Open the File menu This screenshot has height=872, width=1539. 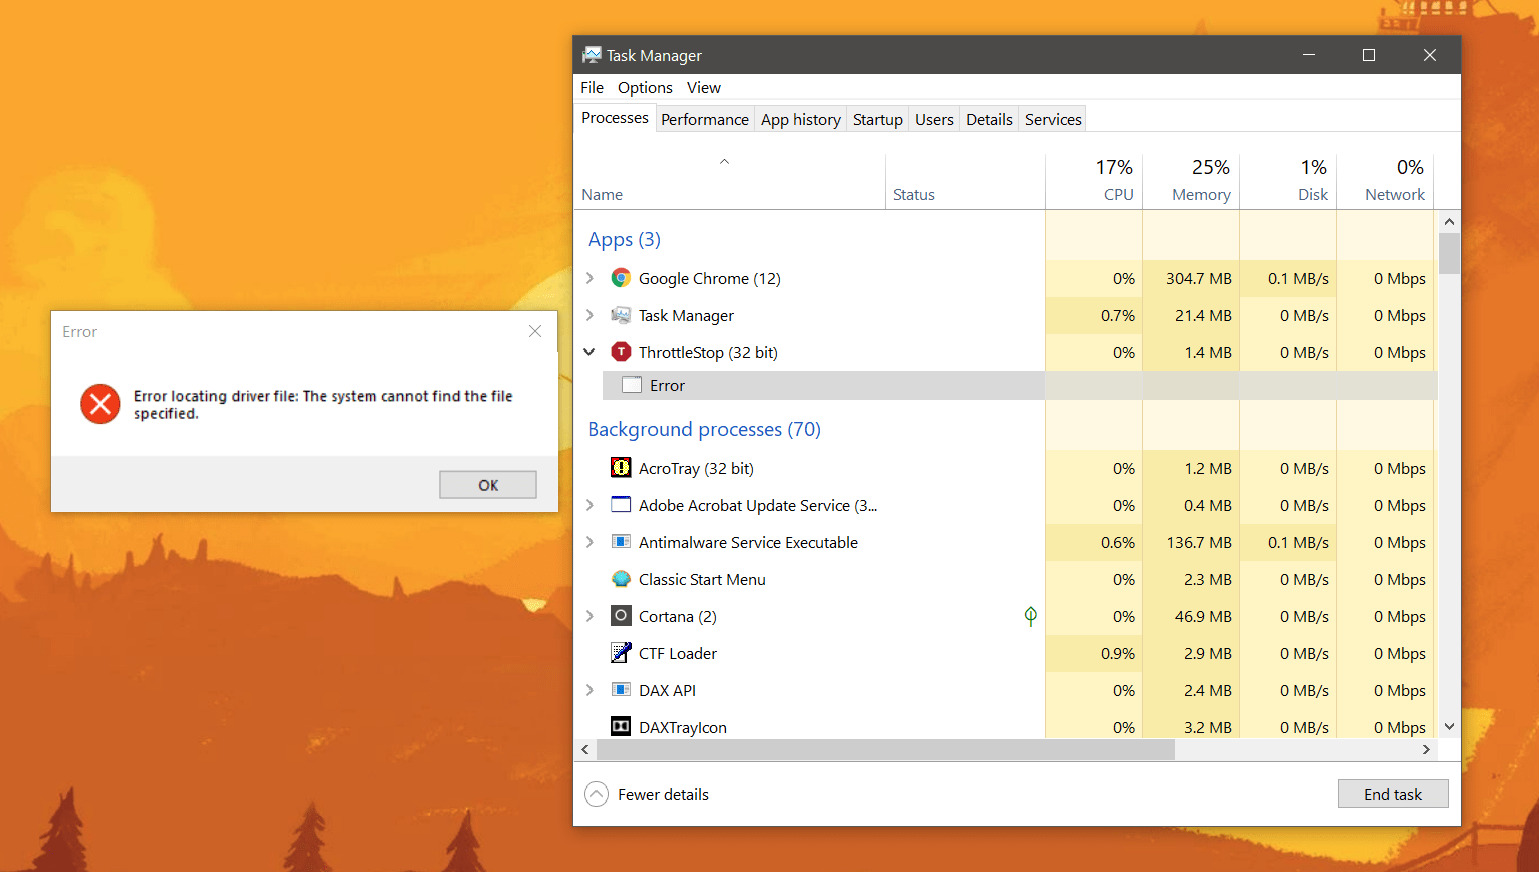click(592, 88)
